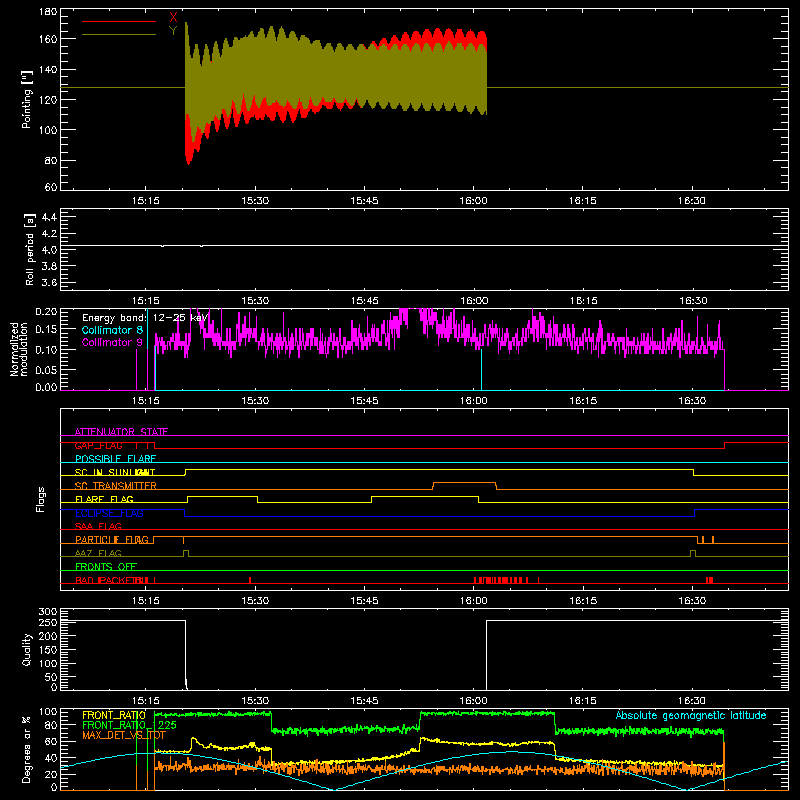The image size is (800, 800).
Task: Click the 'Quality' axis label
Action: [x=27, y=649]
